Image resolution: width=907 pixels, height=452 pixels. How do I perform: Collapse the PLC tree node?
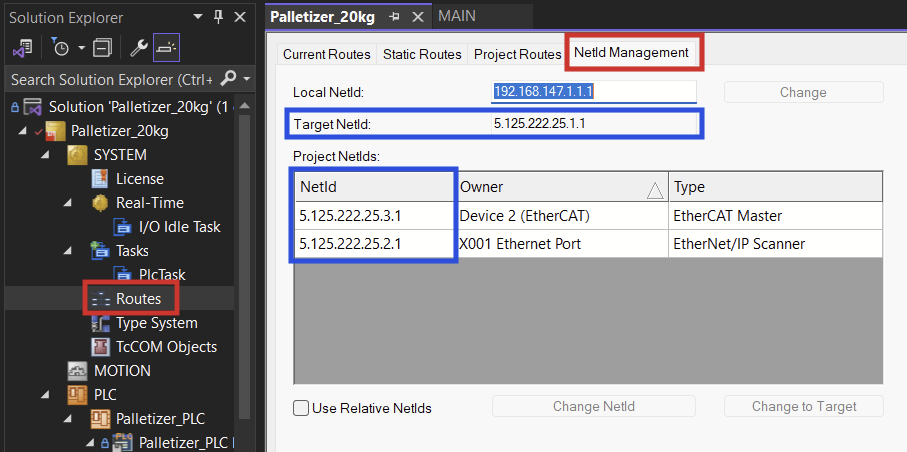point(45,395)
